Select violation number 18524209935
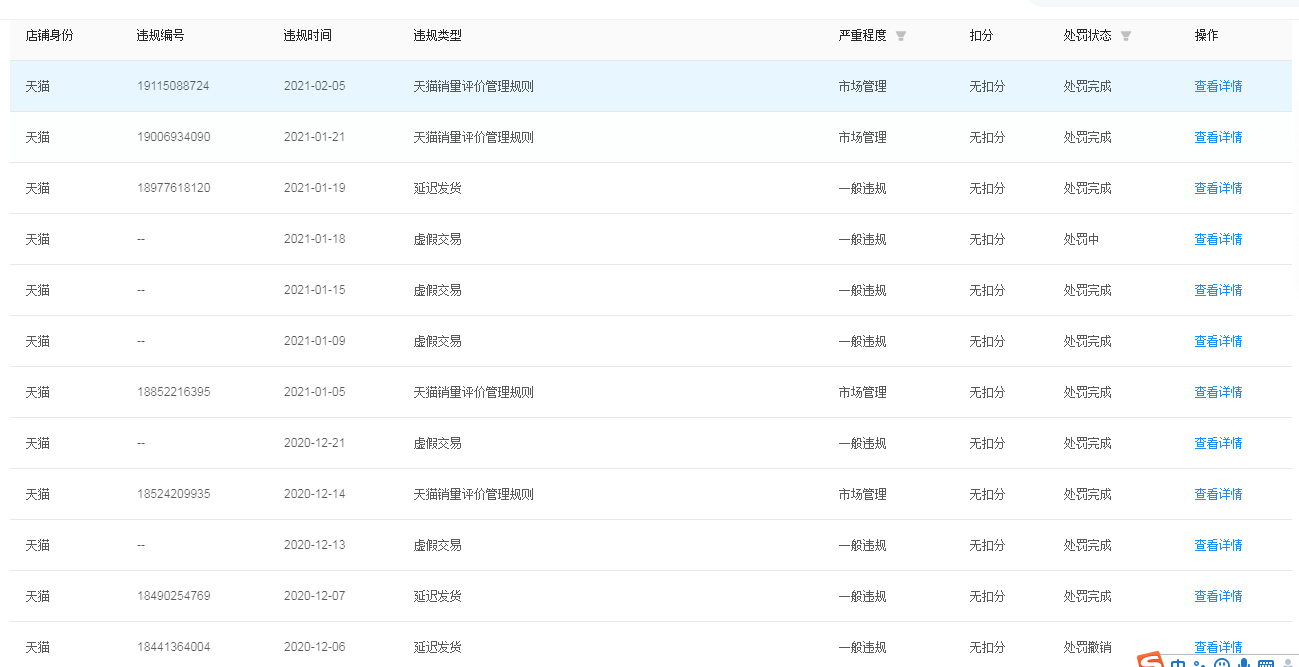The height and width of the screenshot is (667, 1299). (x=173, y=494)
